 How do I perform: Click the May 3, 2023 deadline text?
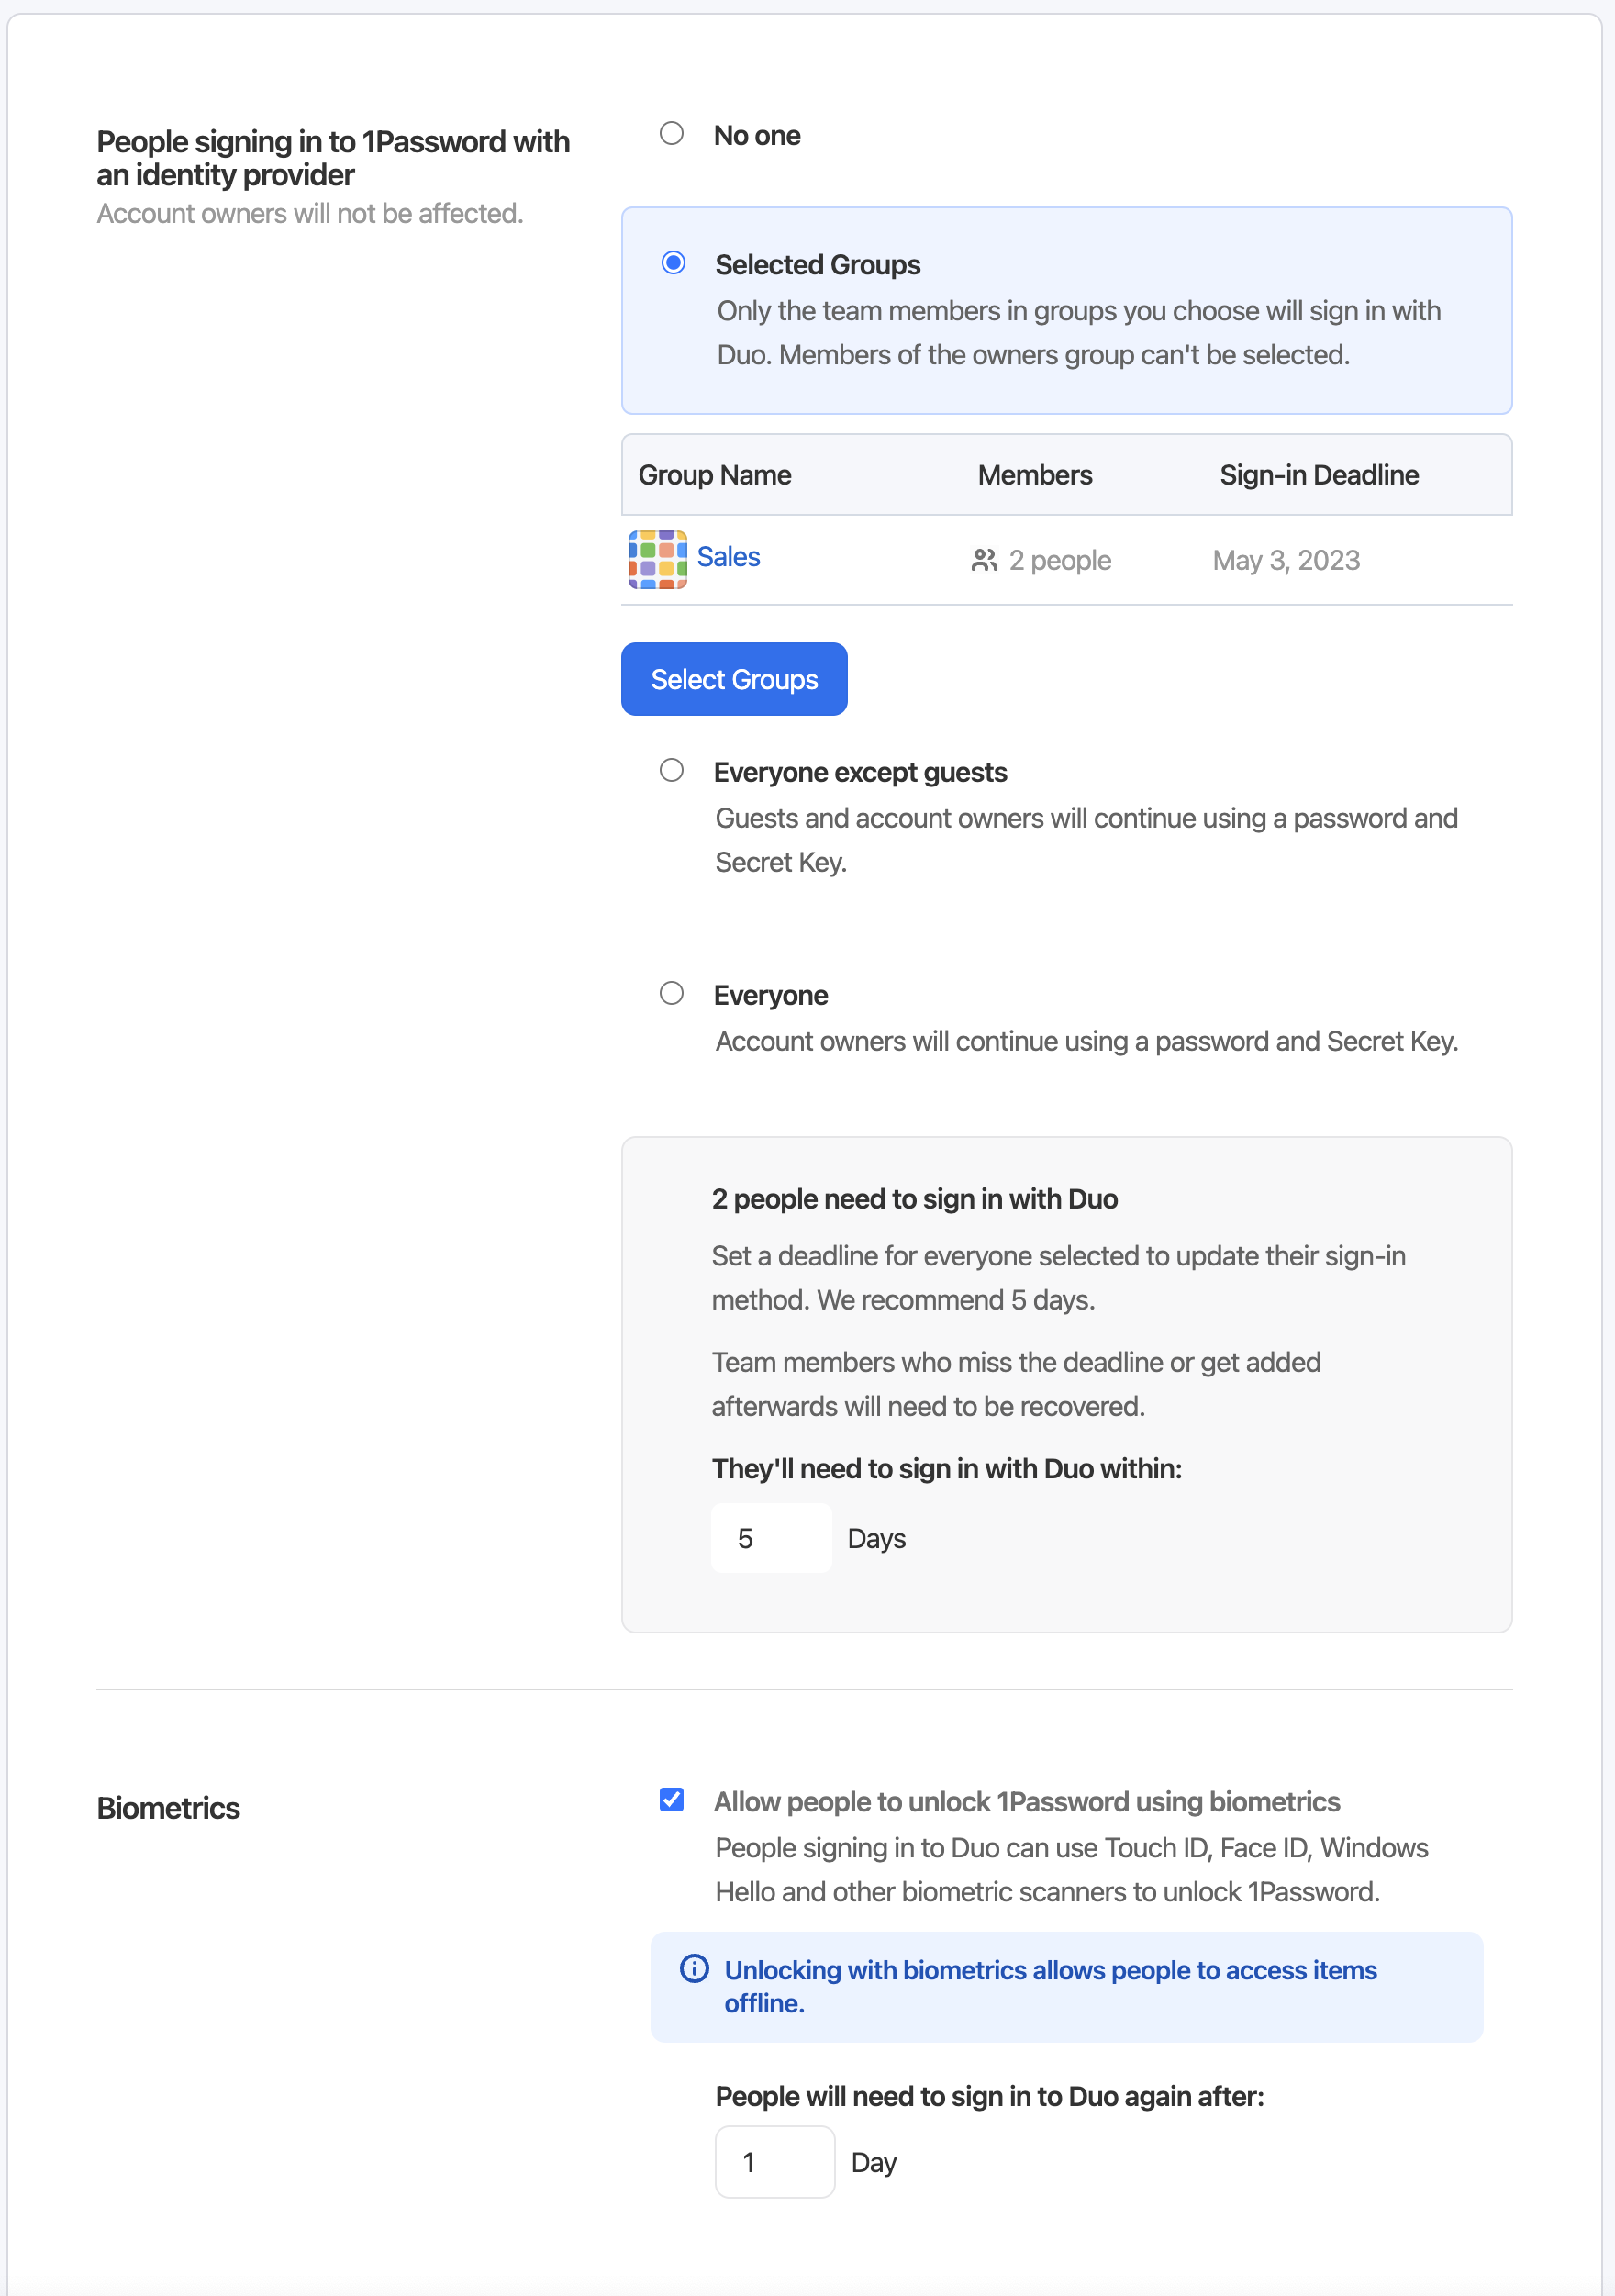(x=1286, y=560)
